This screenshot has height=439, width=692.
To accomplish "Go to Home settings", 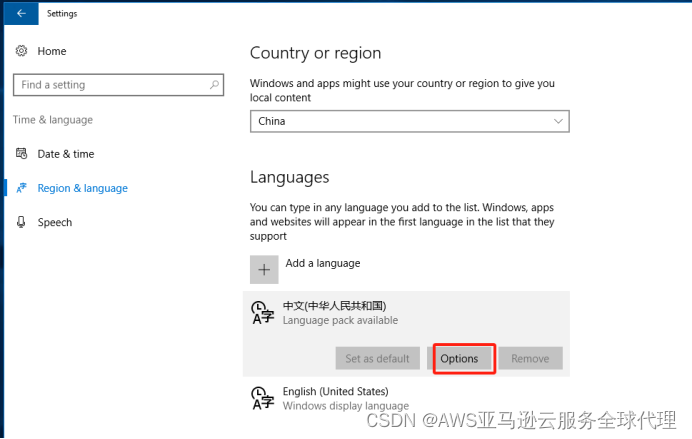I will pyautogui.click(x=52, y=51).
